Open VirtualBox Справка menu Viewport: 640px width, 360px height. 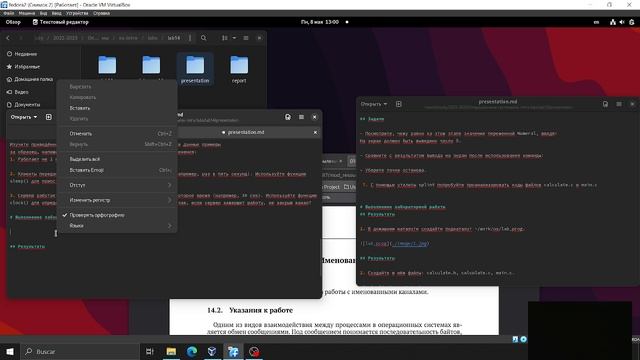click(101, 13)
